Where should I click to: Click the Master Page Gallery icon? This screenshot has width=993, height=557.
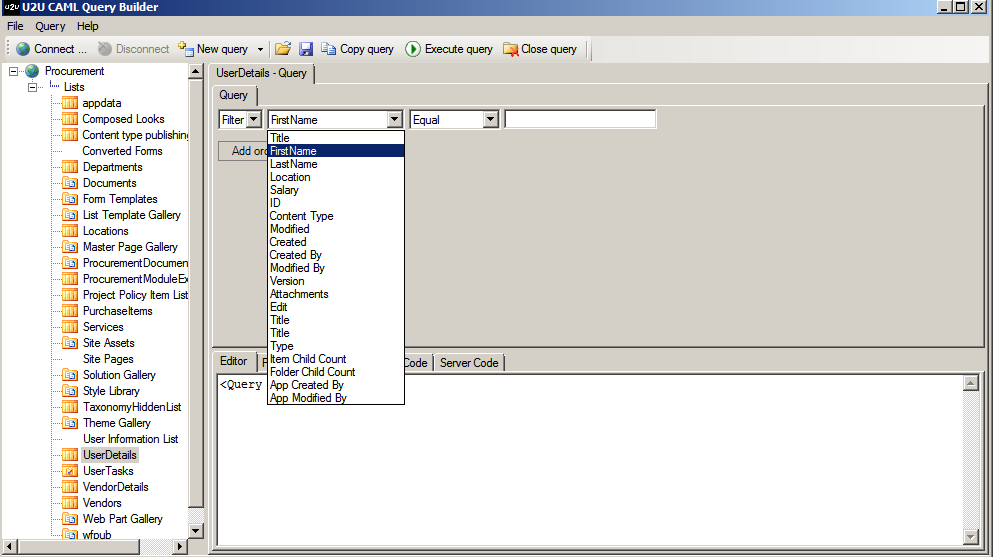tap(70, 247)
